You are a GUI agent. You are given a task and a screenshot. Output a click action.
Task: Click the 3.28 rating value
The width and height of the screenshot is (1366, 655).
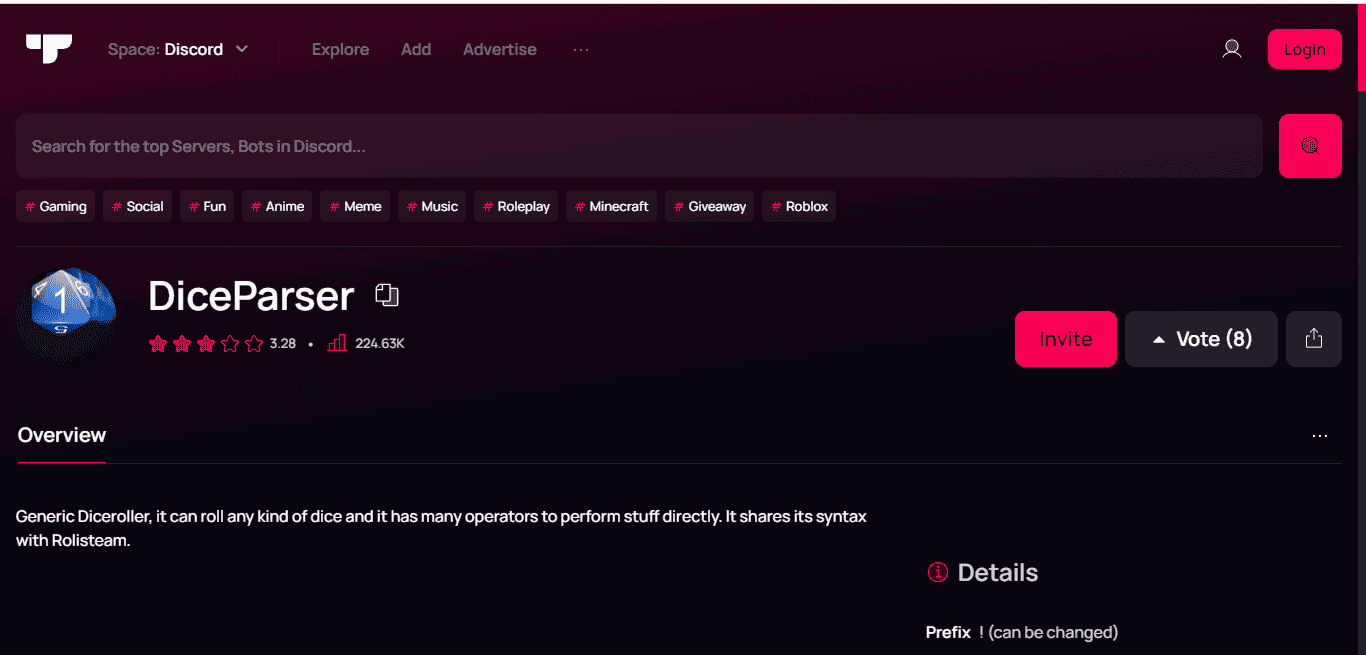pos(283,343)
